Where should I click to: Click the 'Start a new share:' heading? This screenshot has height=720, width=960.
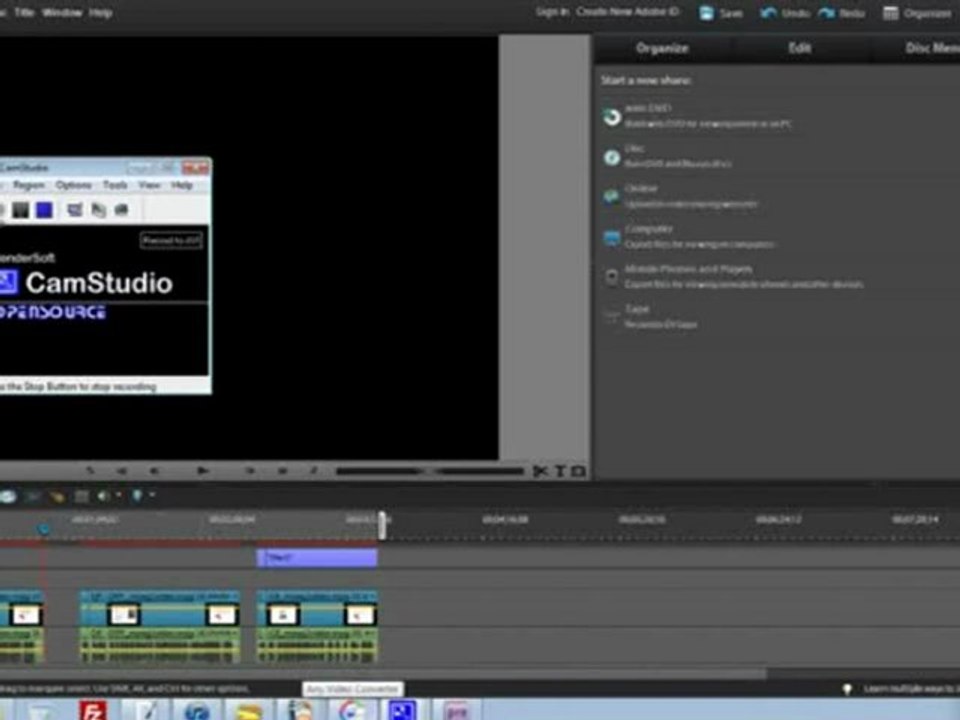(x=646, y=80)
